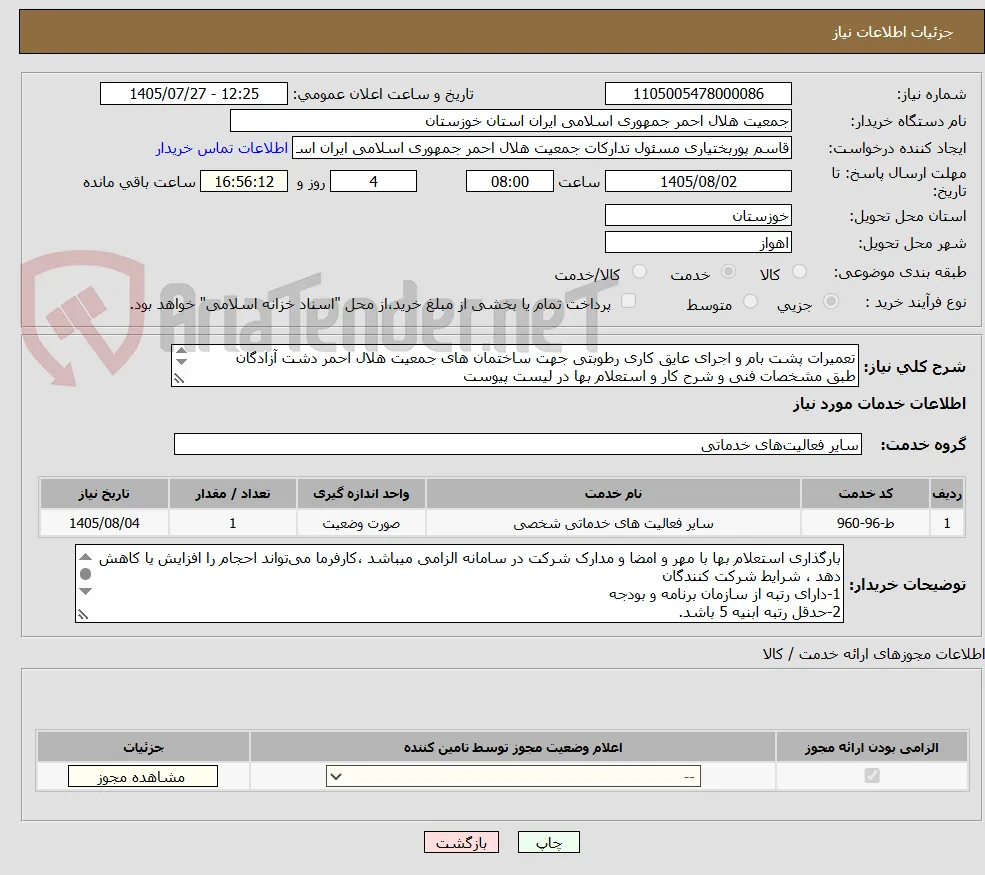This screenshot has width=985, height=875.
Task: Click the delivery city field اهواز
Action: point(698,242)
